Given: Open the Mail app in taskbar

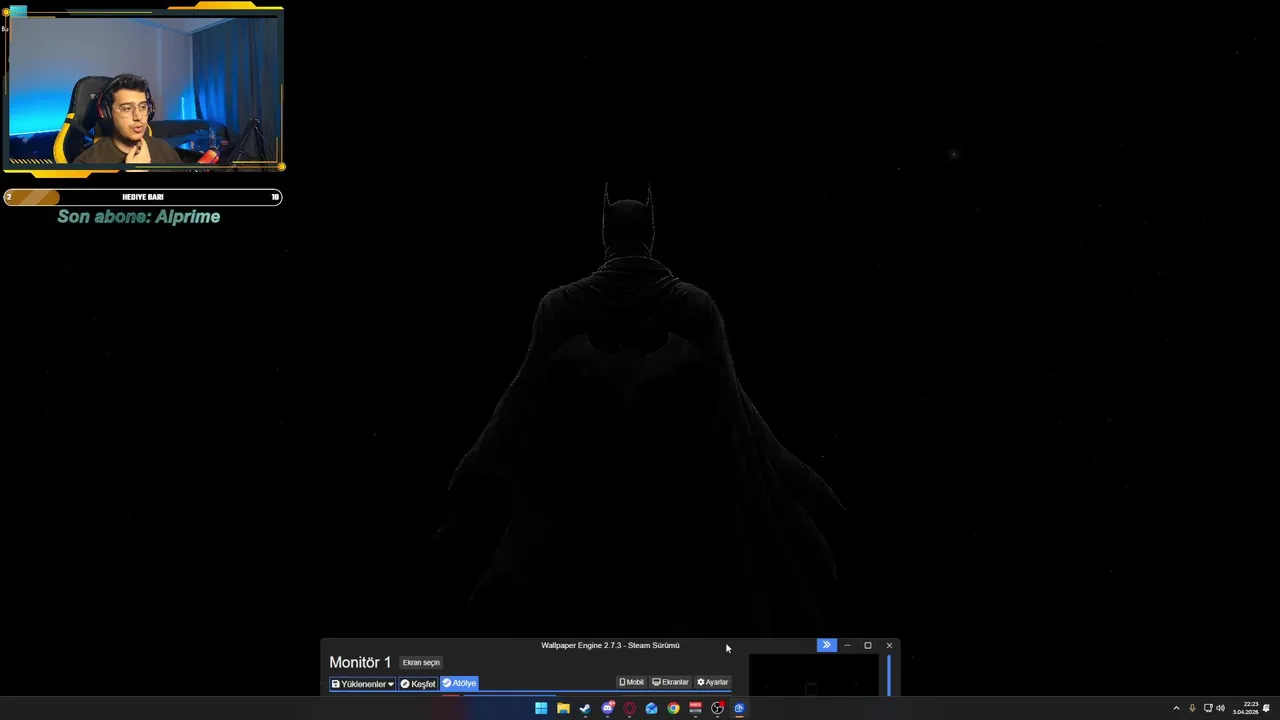Looking at the screenshot, I should point(651,708).
